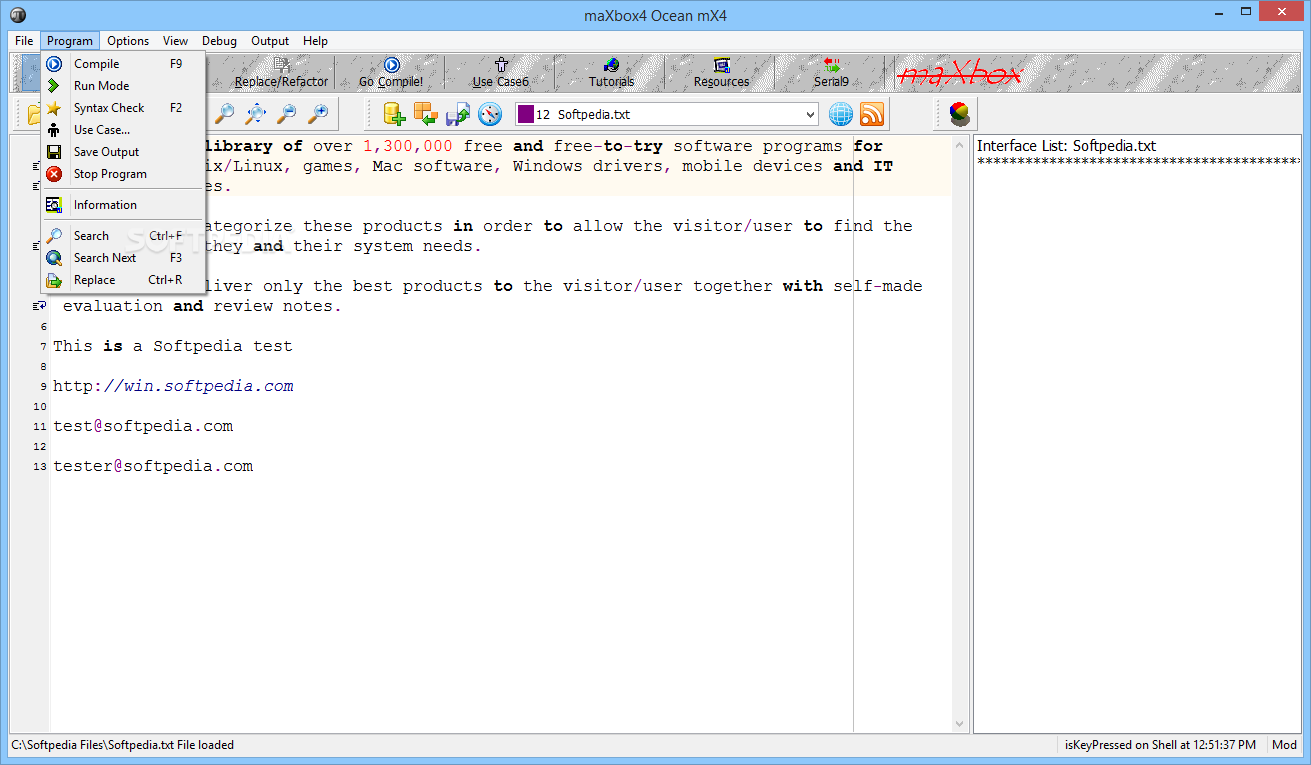Open the Options menu

pos(128,41)
